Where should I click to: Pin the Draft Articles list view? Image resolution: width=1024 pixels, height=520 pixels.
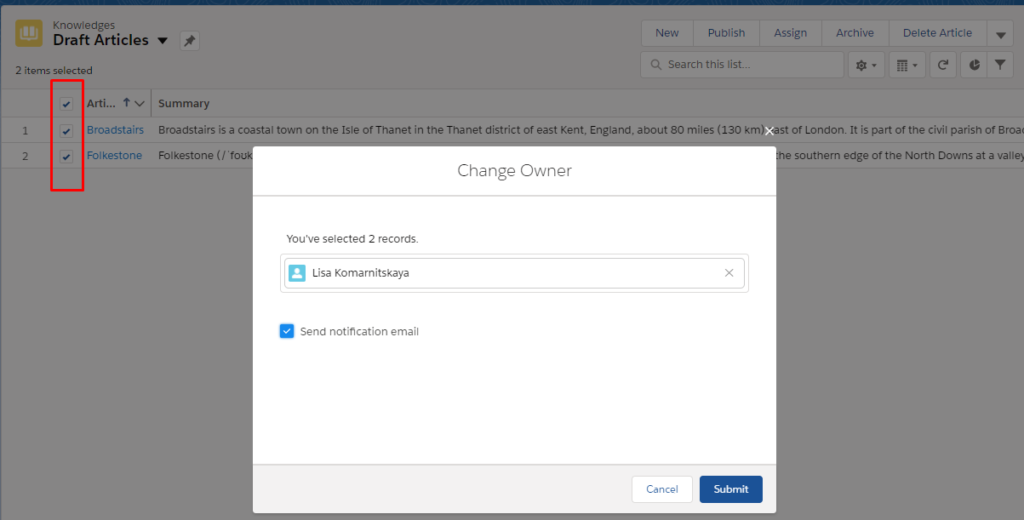189,41
